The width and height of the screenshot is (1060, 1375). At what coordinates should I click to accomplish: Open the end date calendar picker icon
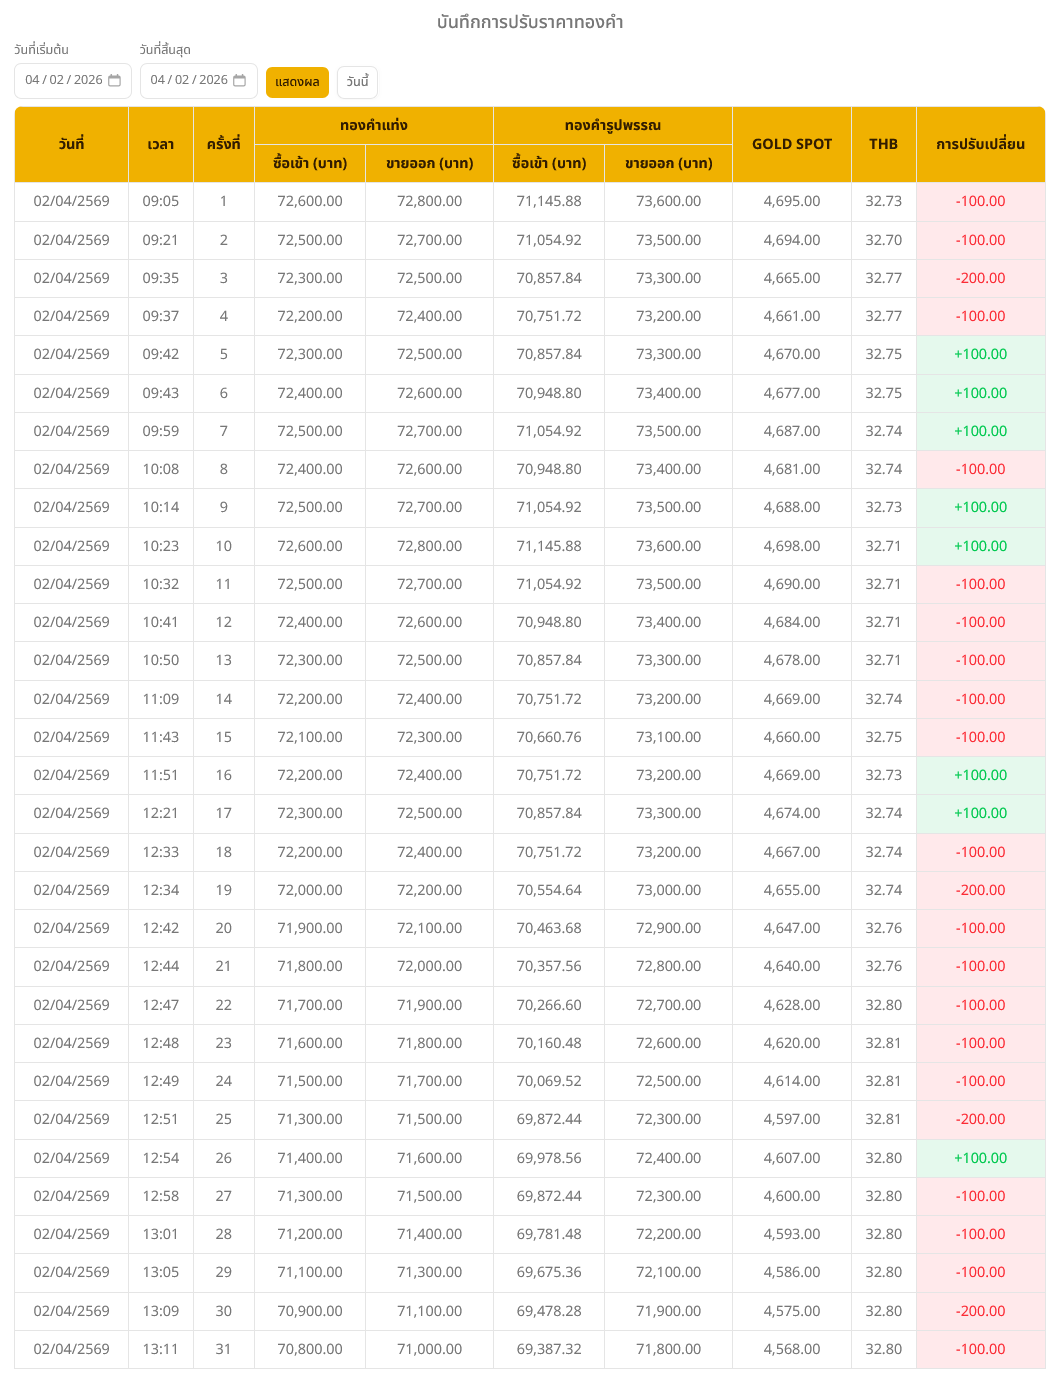point(239,81)
